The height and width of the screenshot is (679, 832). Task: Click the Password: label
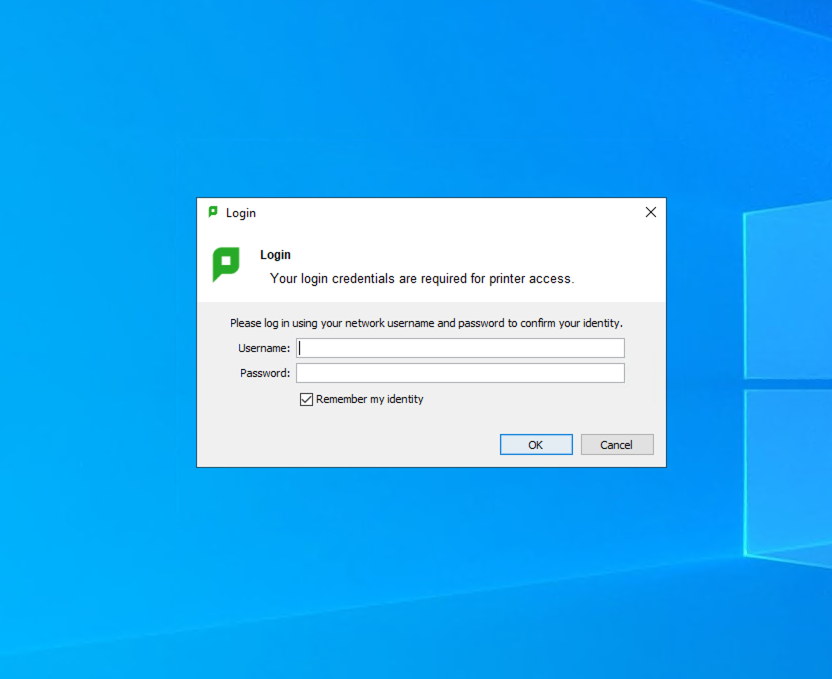265,373
